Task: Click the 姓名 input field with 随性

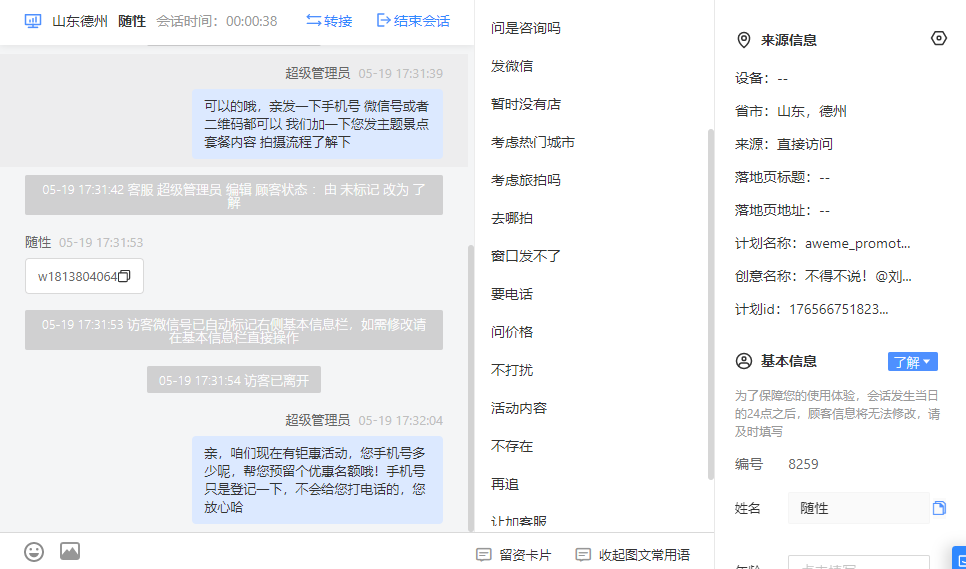Action: 858,508
